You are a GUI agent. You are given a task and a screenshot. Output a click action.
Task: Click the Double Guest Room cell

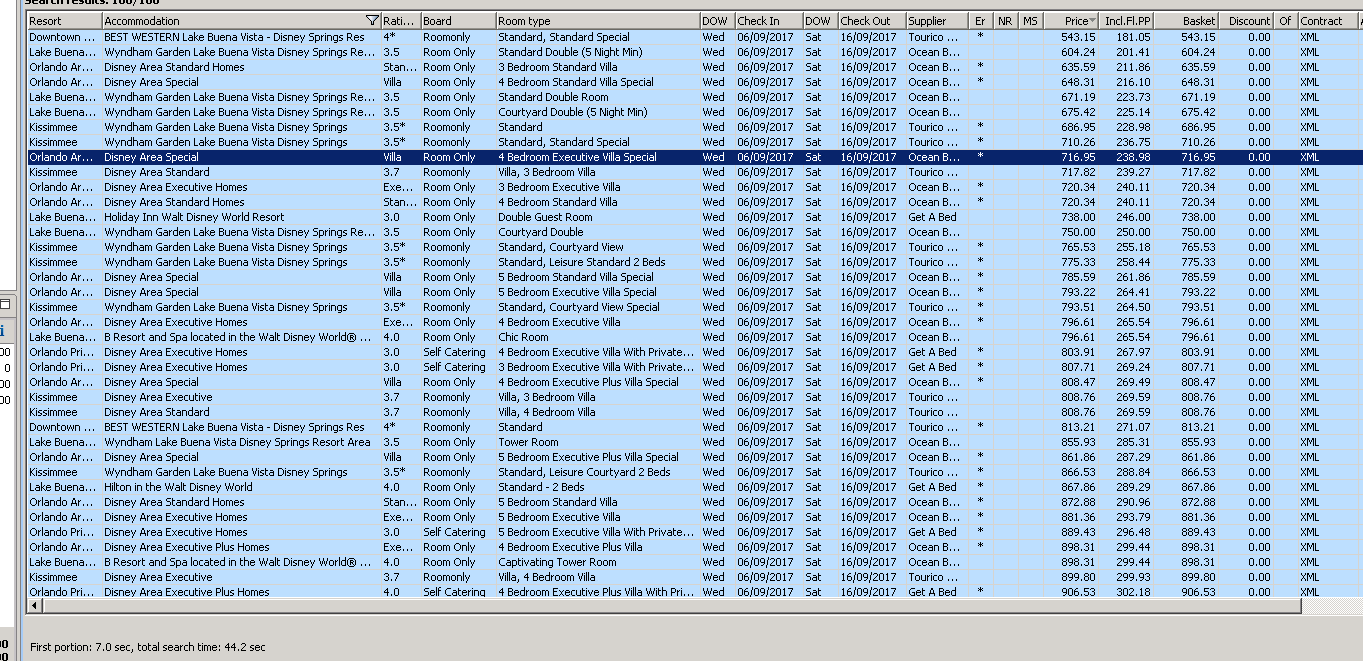coord(545,217)
